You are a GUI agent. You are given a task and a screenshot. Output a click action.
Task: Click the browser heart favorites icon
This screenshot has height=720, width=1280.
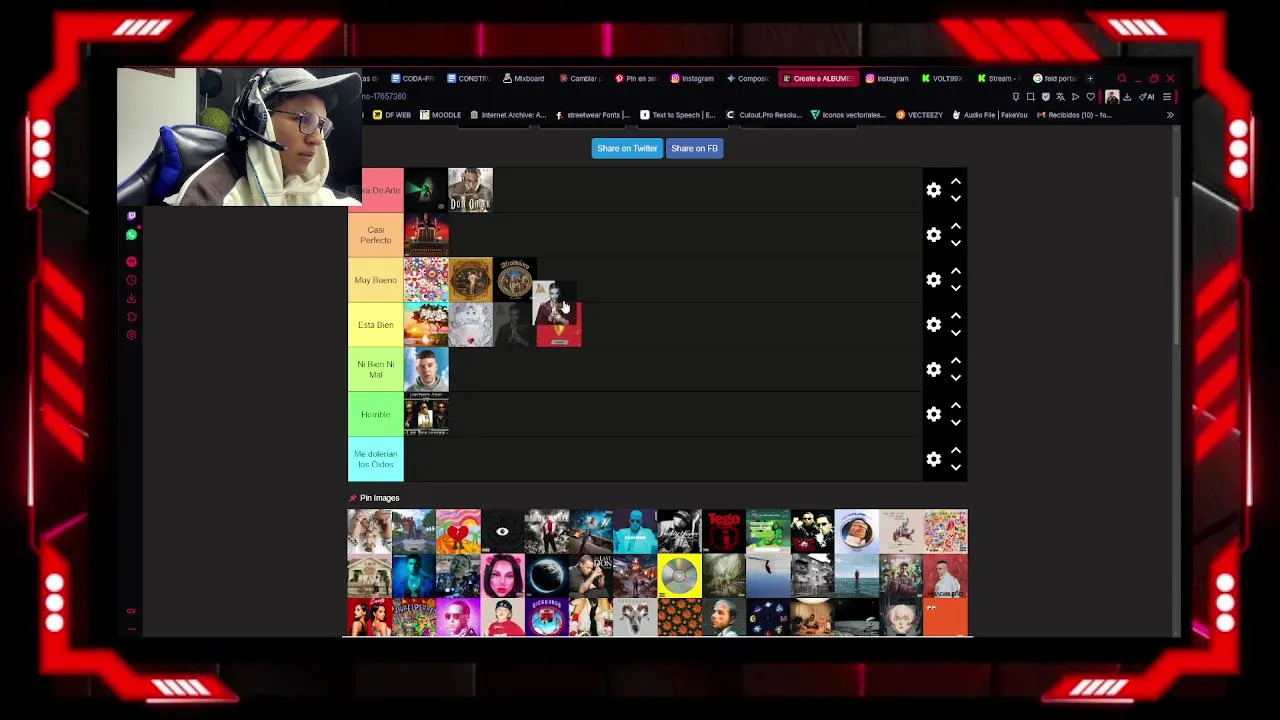coord(1090,97)
